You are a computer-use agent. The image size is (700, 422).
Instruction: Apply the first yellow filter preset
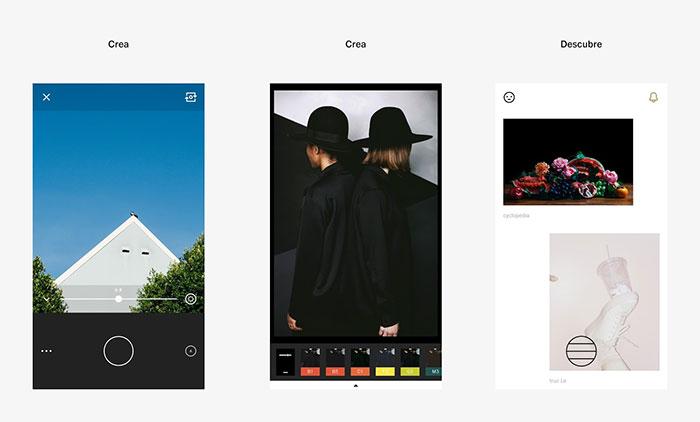click(x=385, y=362)
